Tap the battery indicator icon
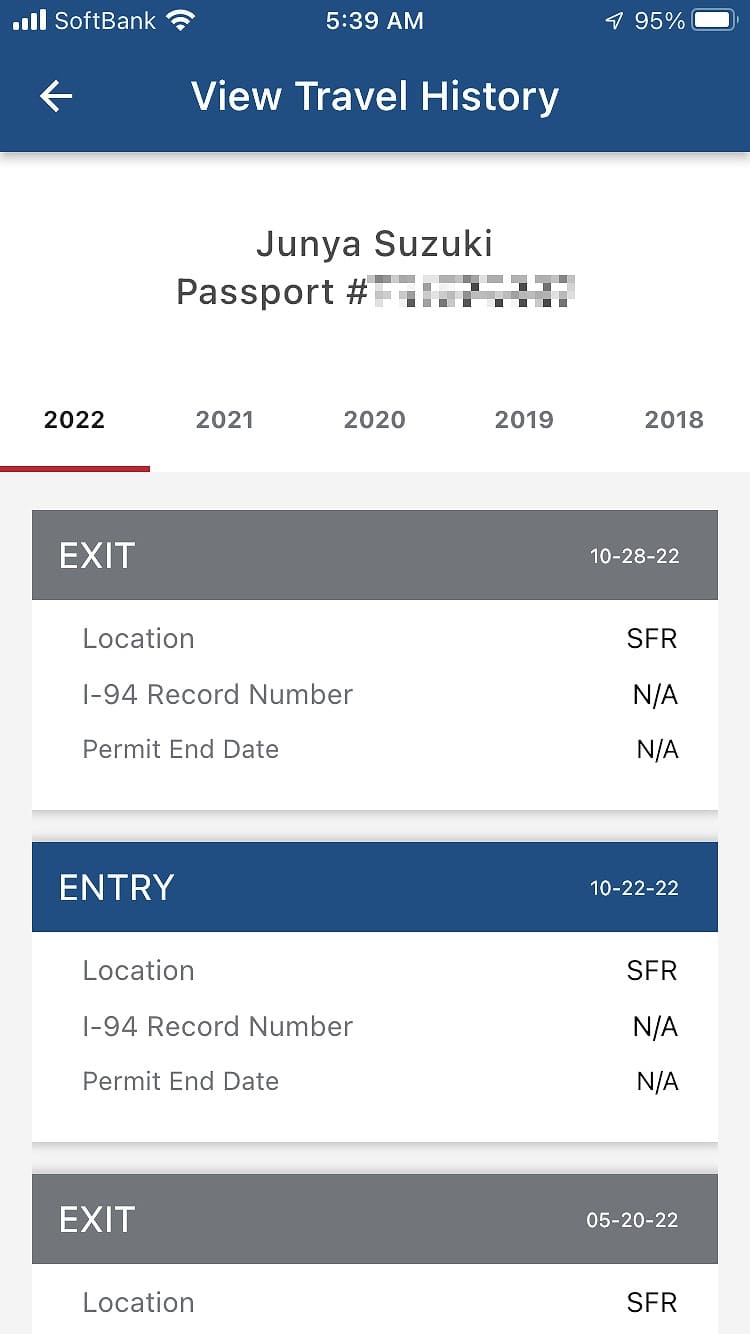The width and height of the screenshot is (750, 1334). [714, 21]
